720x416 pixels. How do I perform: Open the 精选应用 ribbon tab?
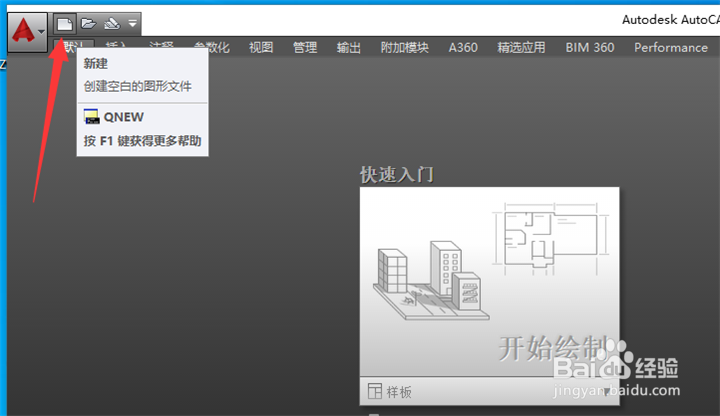point(521,47)
